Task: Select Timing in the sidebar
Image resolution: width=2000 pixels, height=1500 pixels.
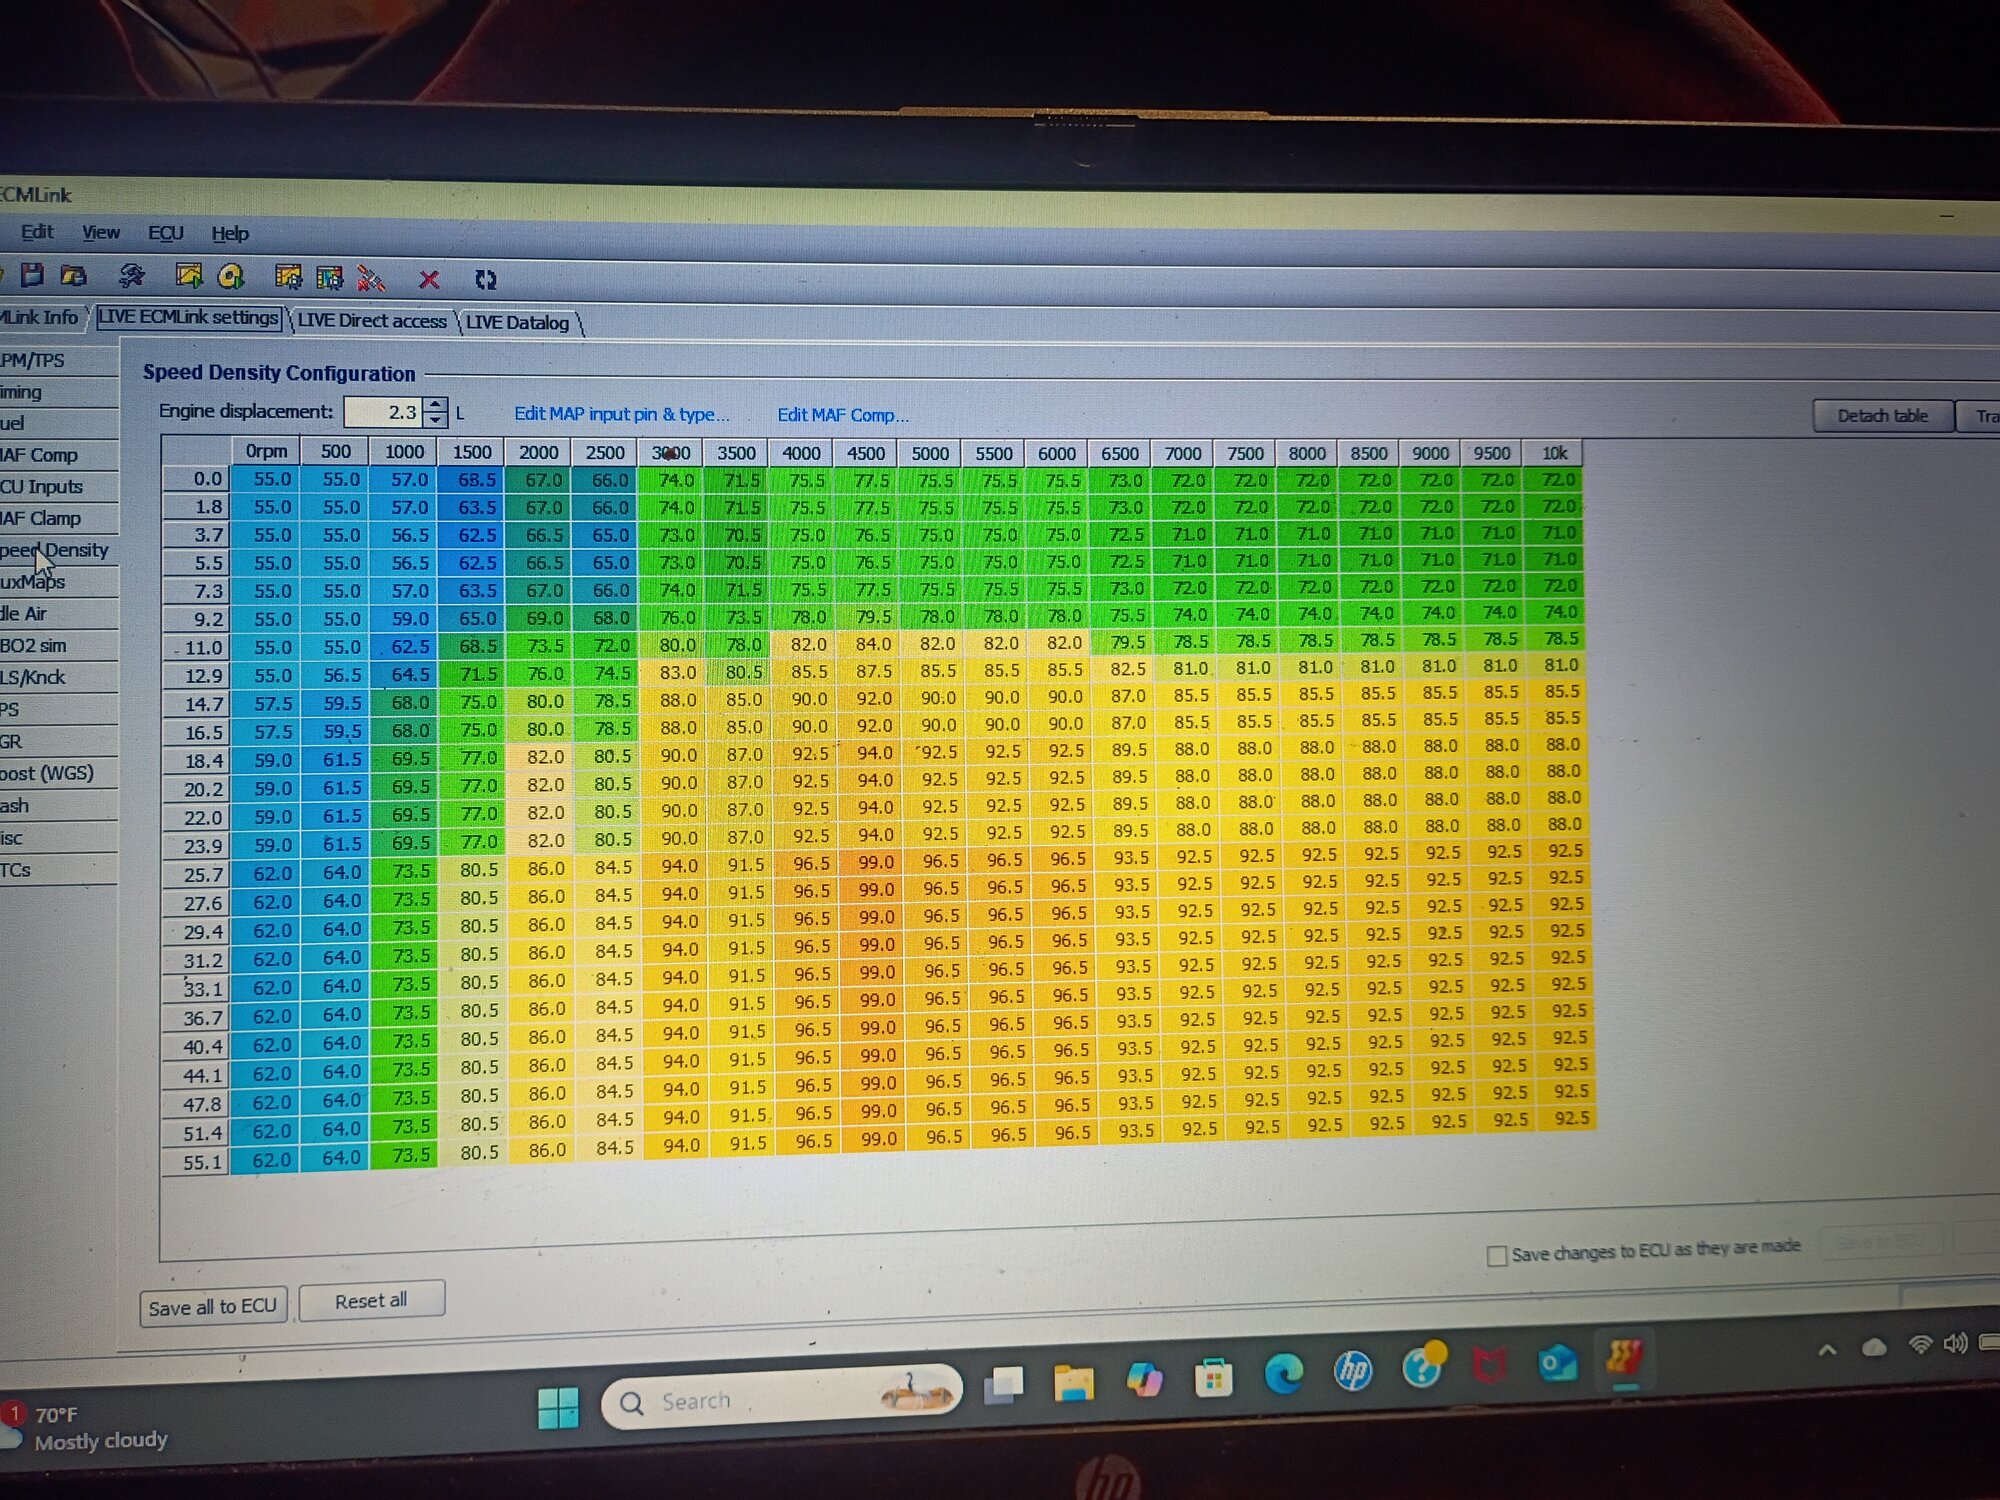Action: tap(56, 392)
